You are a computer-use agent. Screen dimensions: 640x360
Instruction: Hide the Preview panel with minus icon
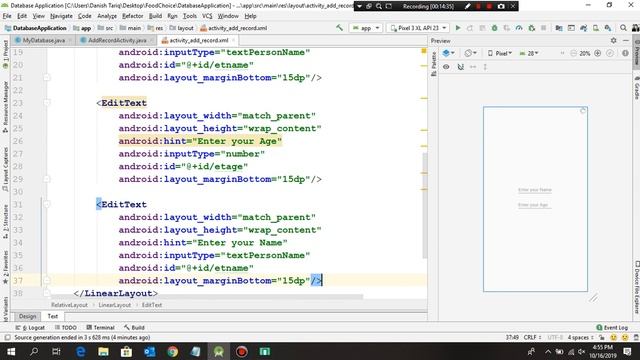coord(626,40)
